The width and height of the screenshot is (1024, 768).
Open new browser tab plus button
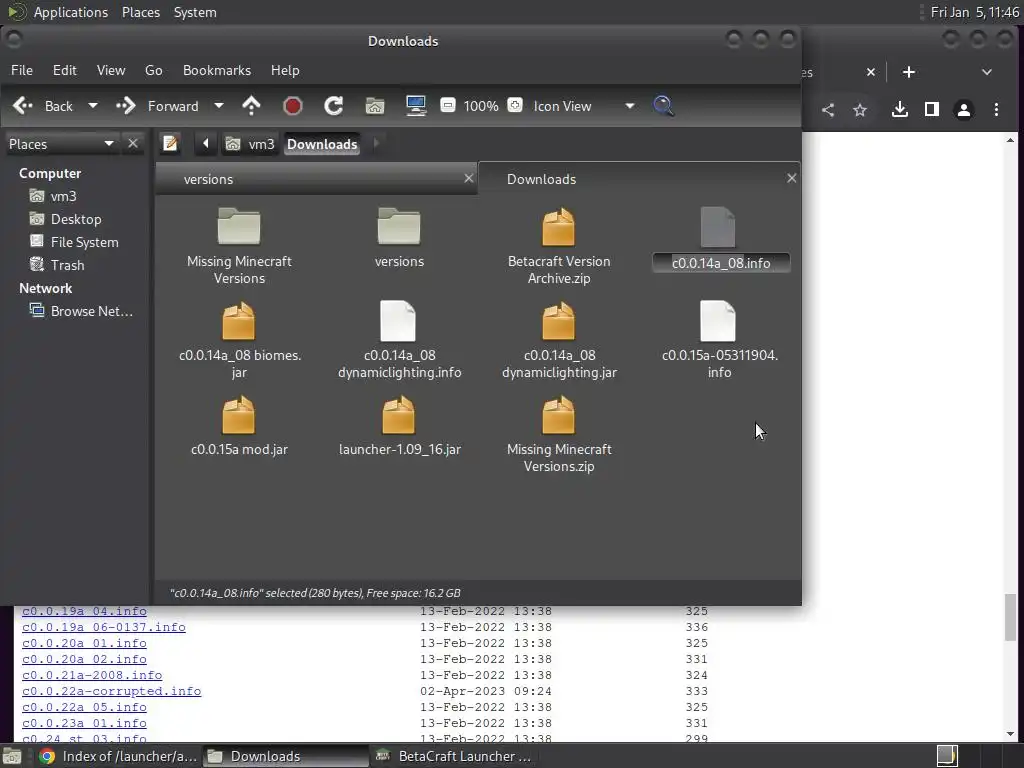[x=908, y=72]
